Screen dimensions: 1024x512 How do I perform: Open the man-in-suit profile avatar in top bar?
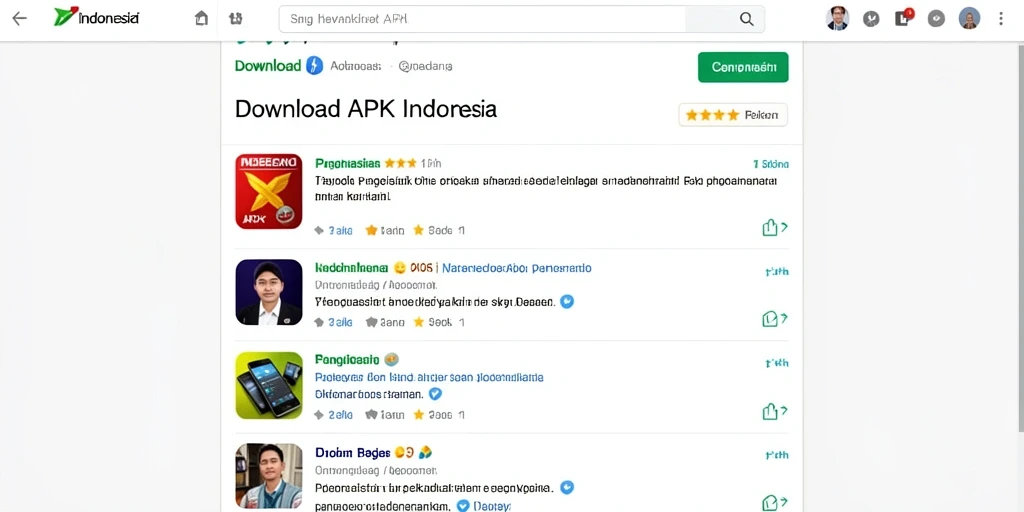coord(837,18)
